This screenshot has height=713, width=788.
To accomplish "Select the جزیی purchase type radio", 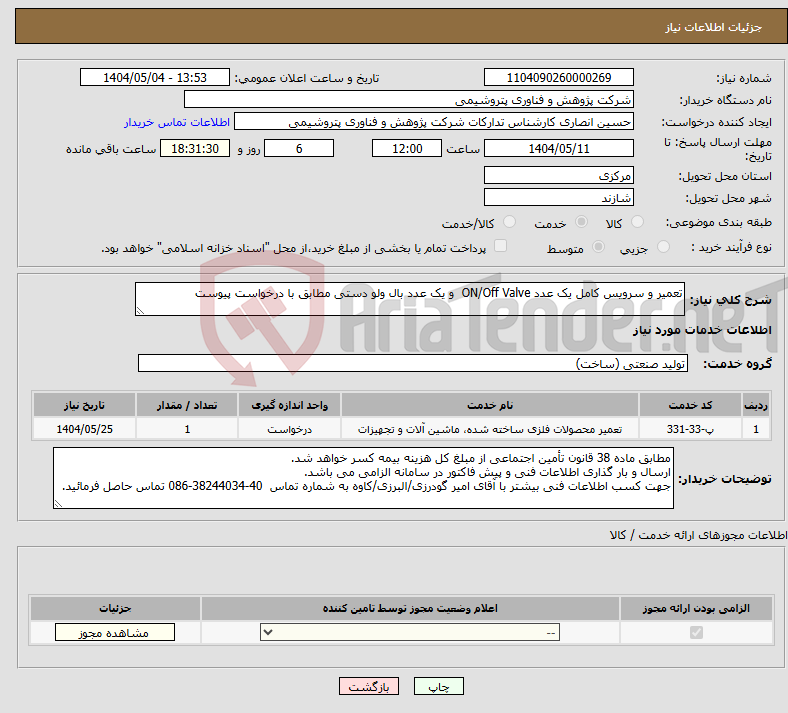I will click(663, 247).
